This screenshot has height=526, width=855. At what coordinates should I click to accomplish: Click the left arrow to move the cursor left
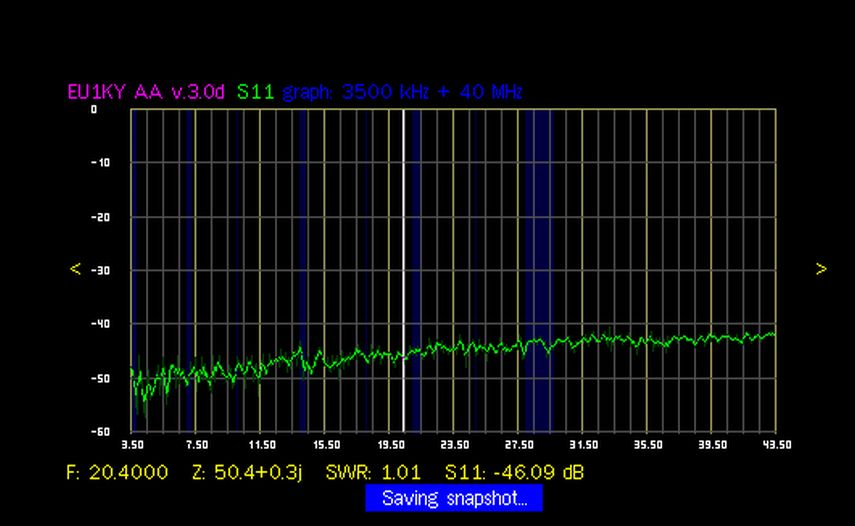pos(75,269)
